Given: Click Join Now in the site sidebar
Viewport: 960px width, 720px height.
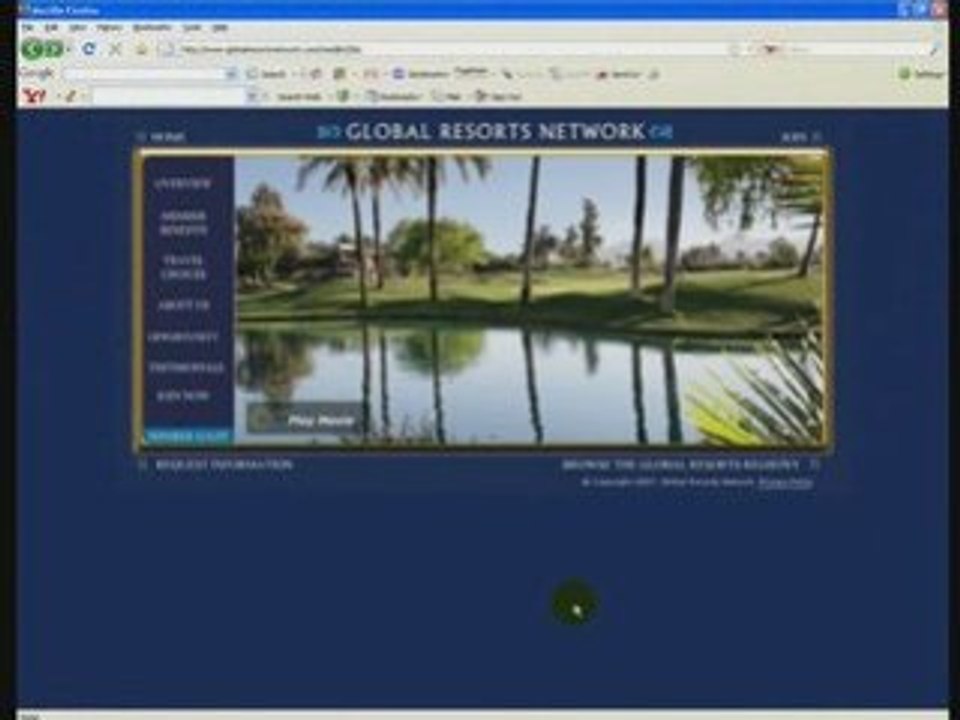Looking at the screenshot, I should pos(183,396).
